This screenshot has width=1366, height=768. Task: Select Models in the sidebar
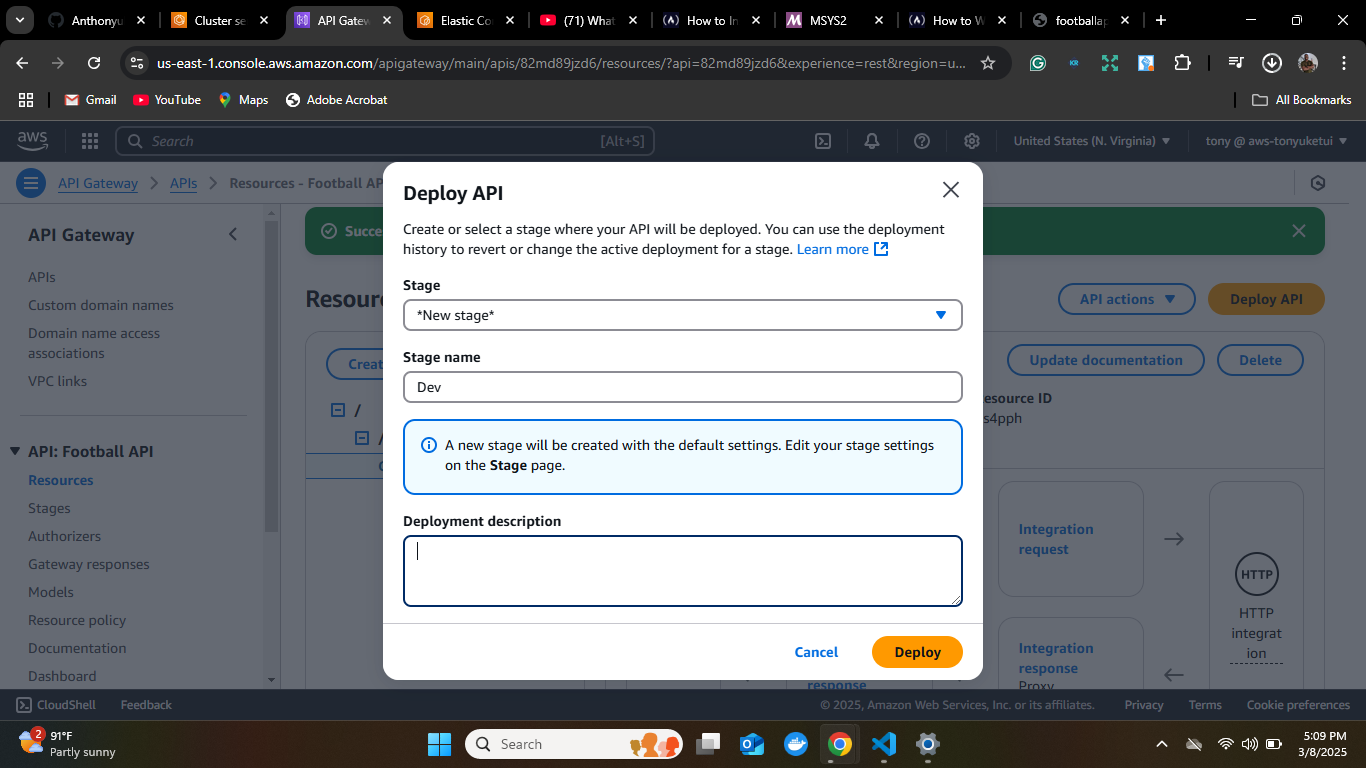tap(51, 592)
